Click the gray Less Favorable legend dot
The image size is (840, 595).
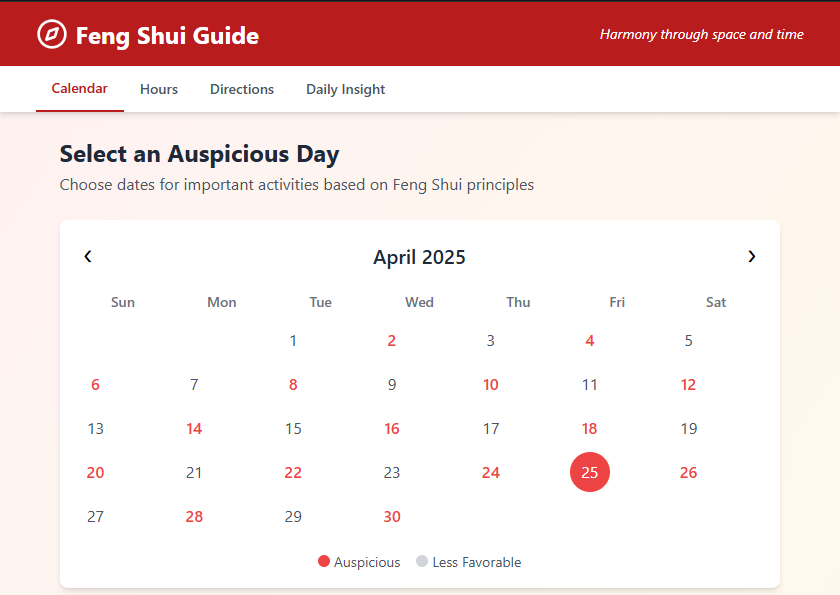tap(422, 561)
